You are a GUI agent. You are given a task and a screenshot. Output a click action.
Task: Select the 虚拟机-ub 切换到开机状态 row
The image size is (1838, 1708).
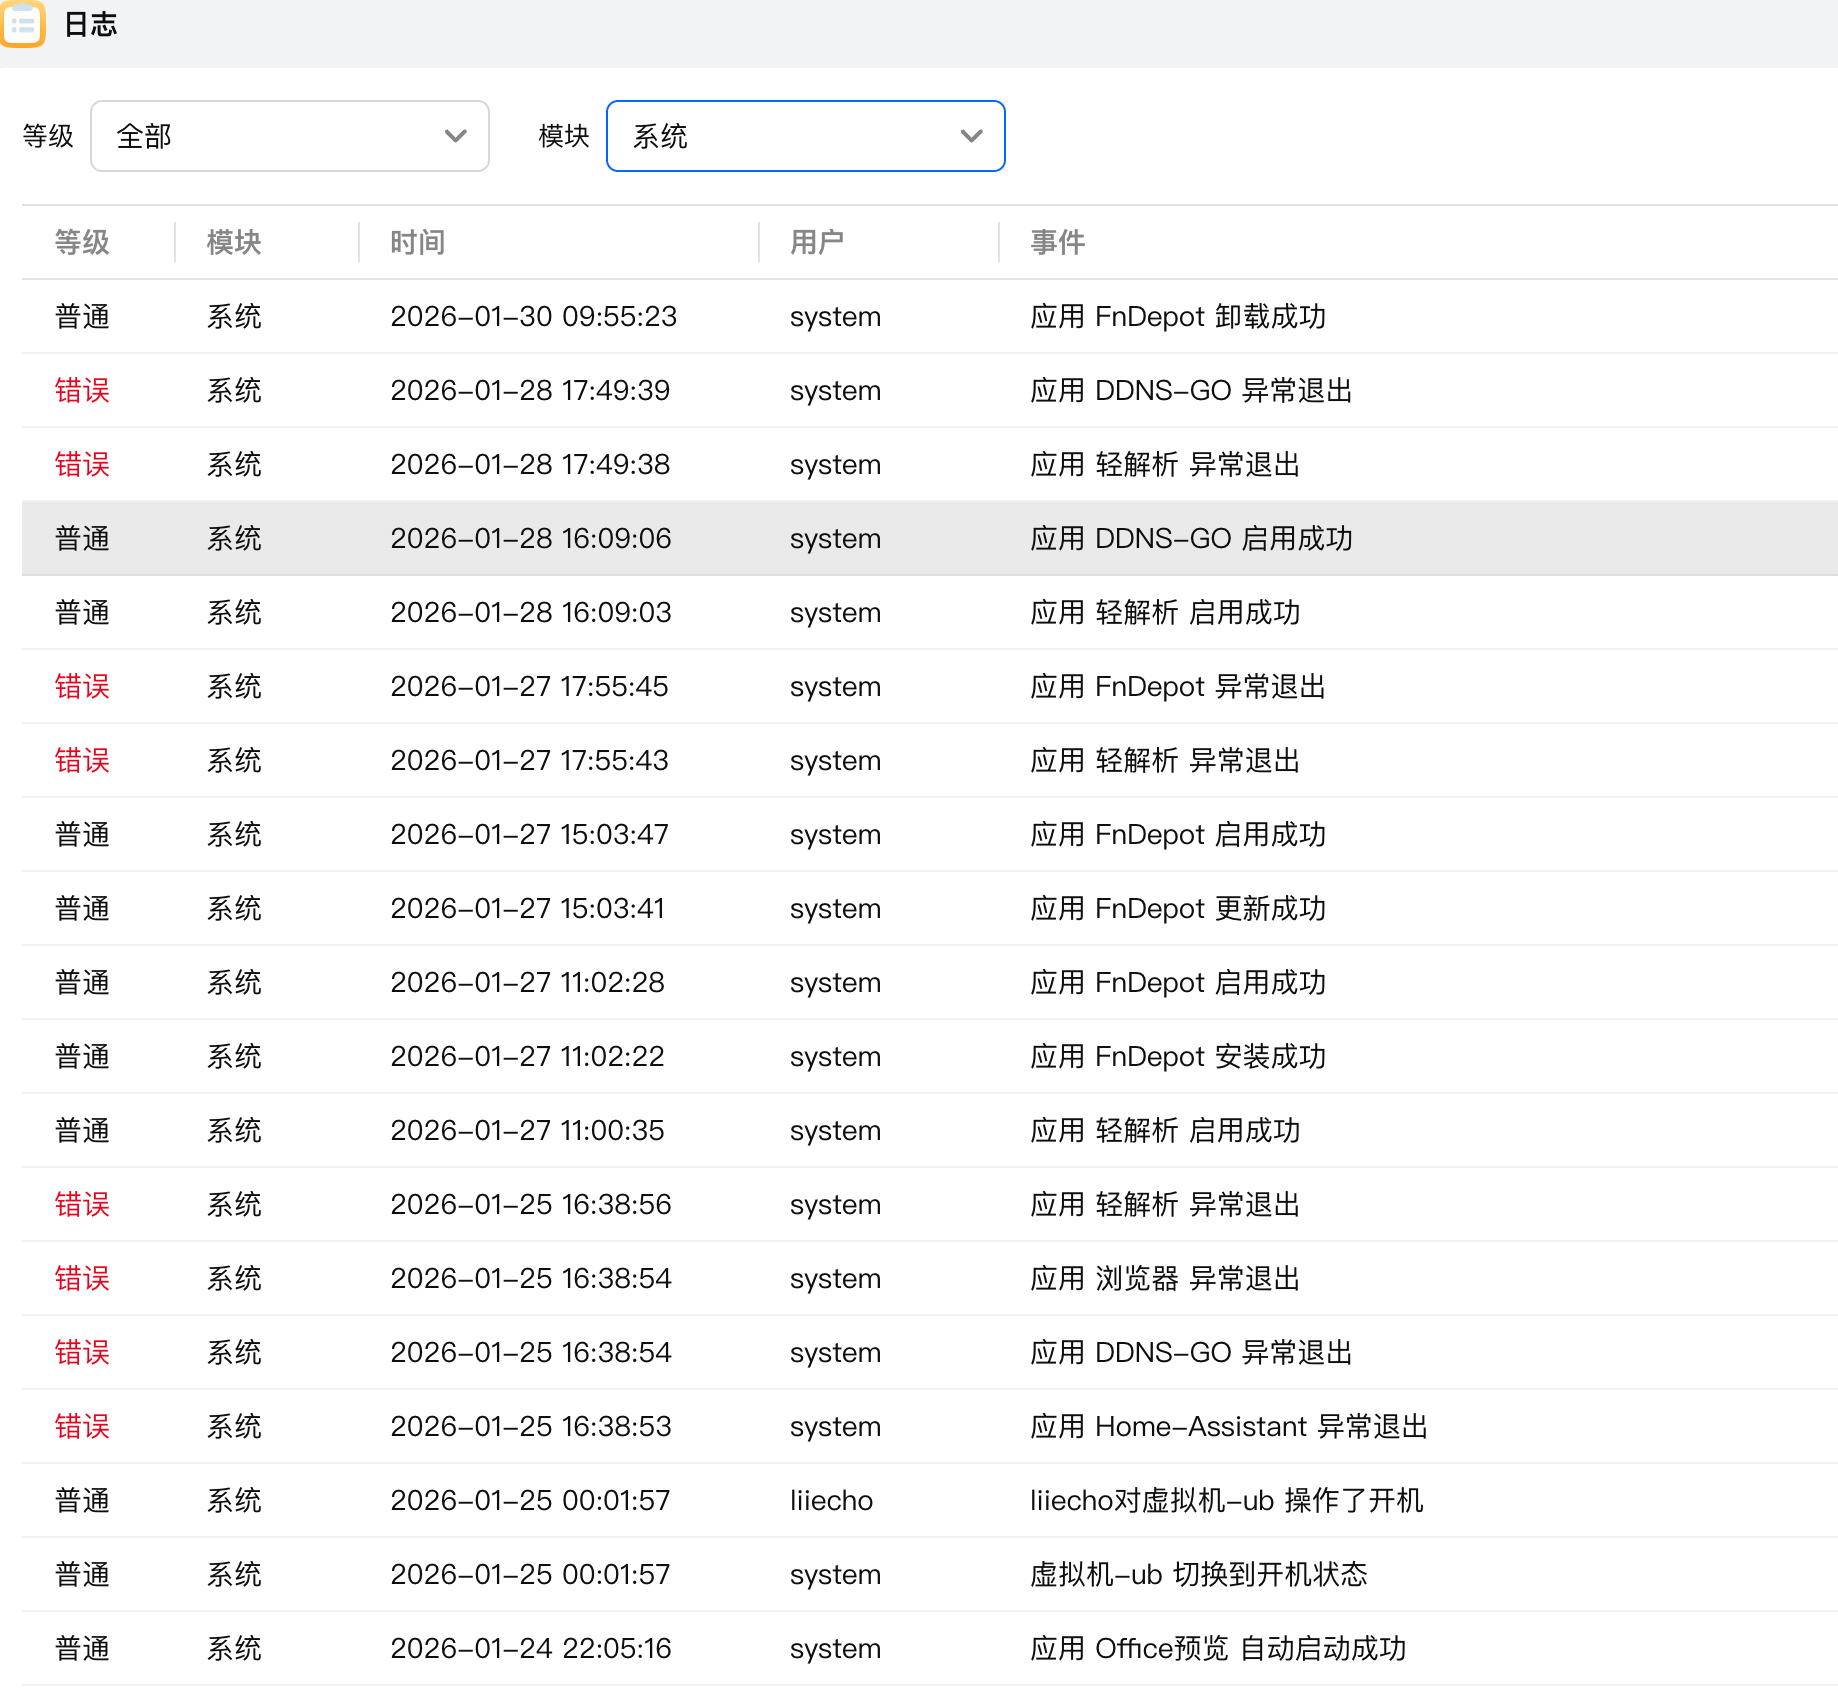[1198, 1575]
